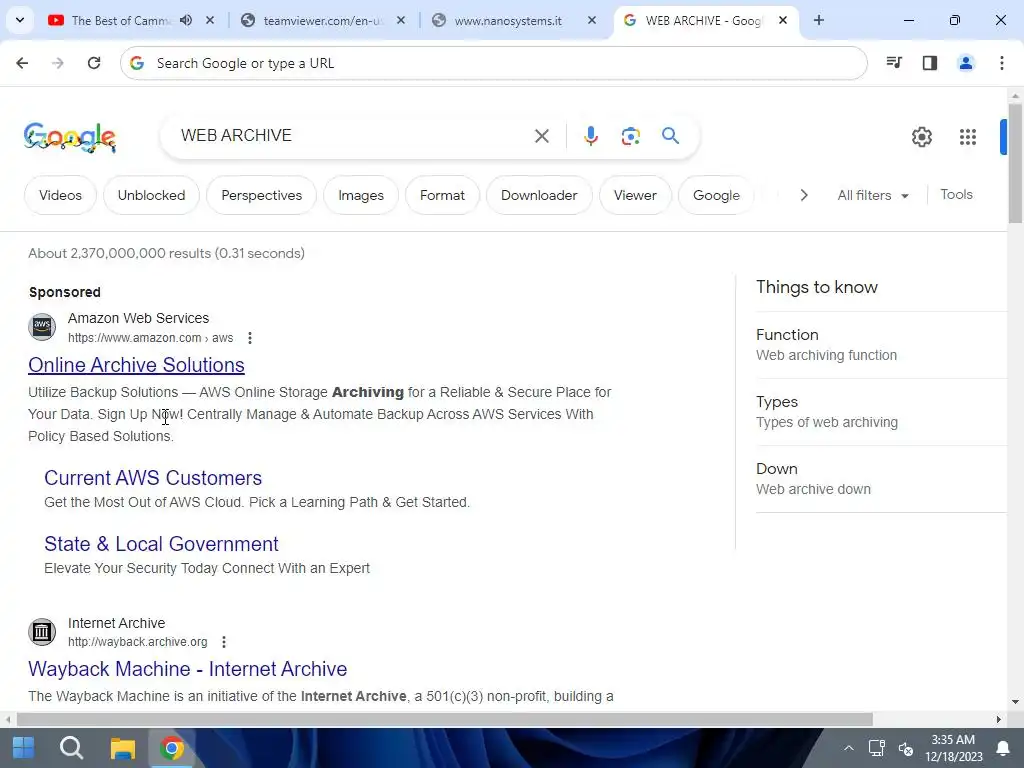Image resolution: width=1024 pixels, height=768 pixels.
Task: Expand the All filters dropdown
Action: coord(872,195)
